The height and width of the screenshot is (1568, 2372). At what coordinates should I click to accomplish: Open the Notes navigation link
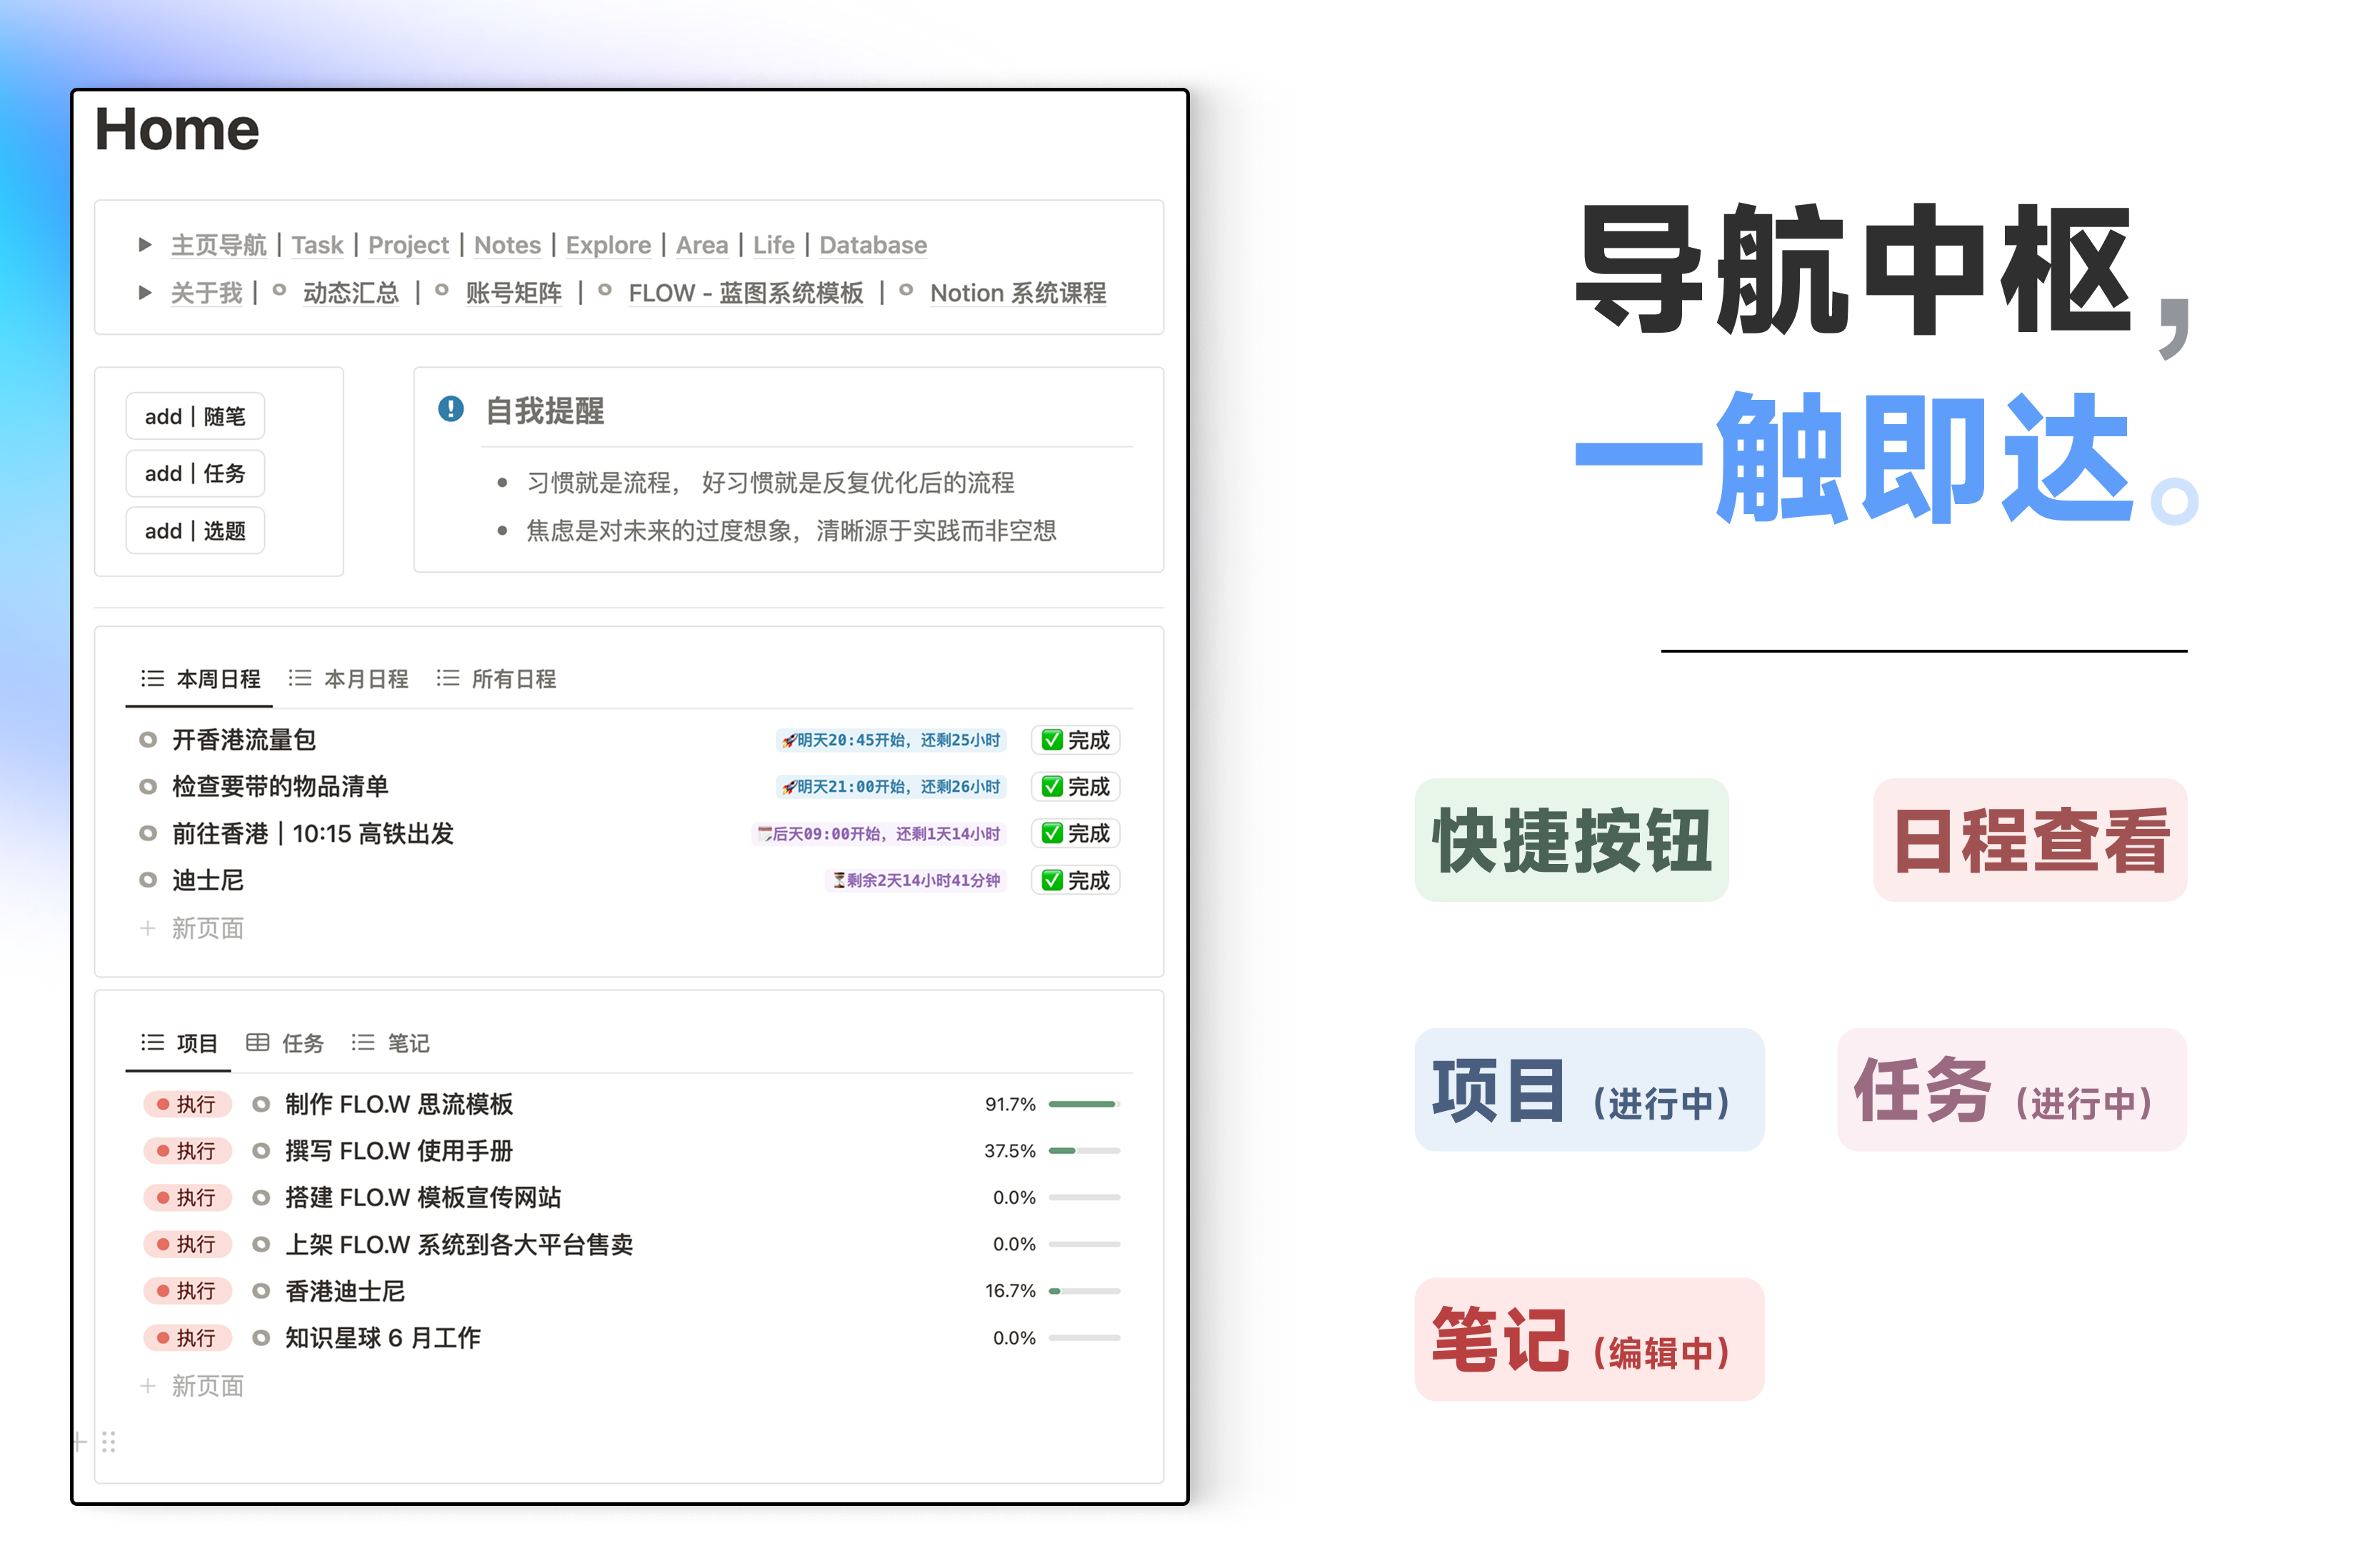coord(507,245)
